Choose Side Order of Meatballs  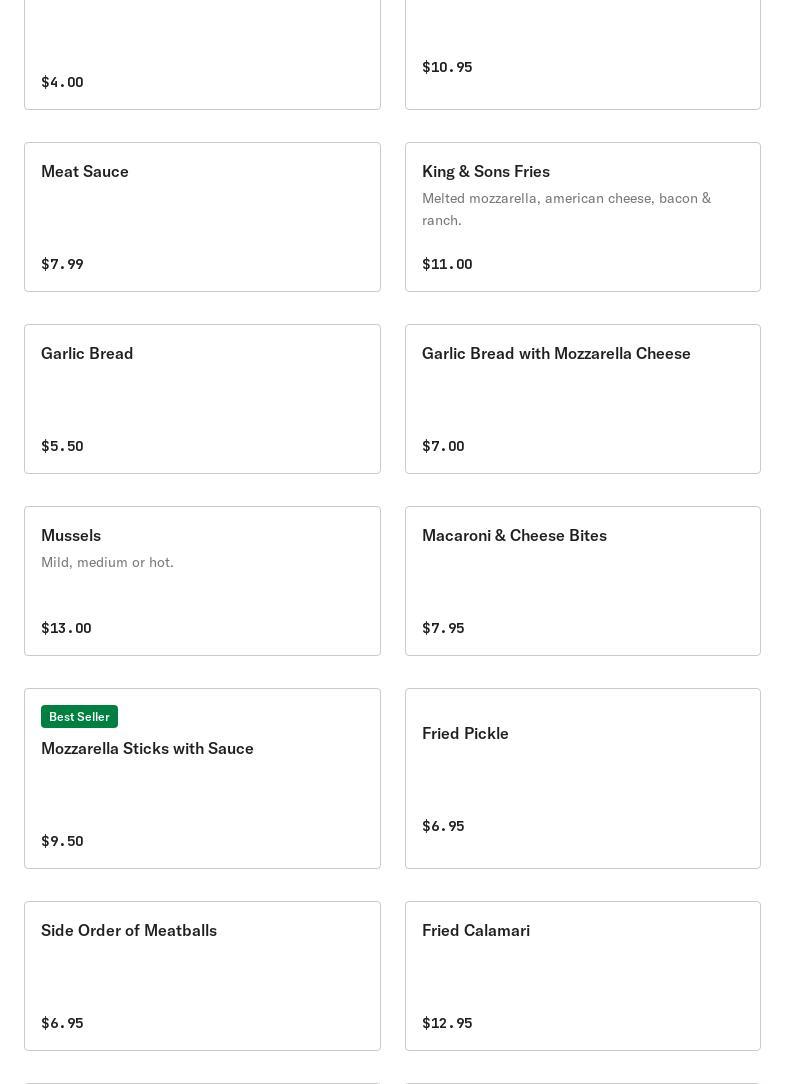202,975
